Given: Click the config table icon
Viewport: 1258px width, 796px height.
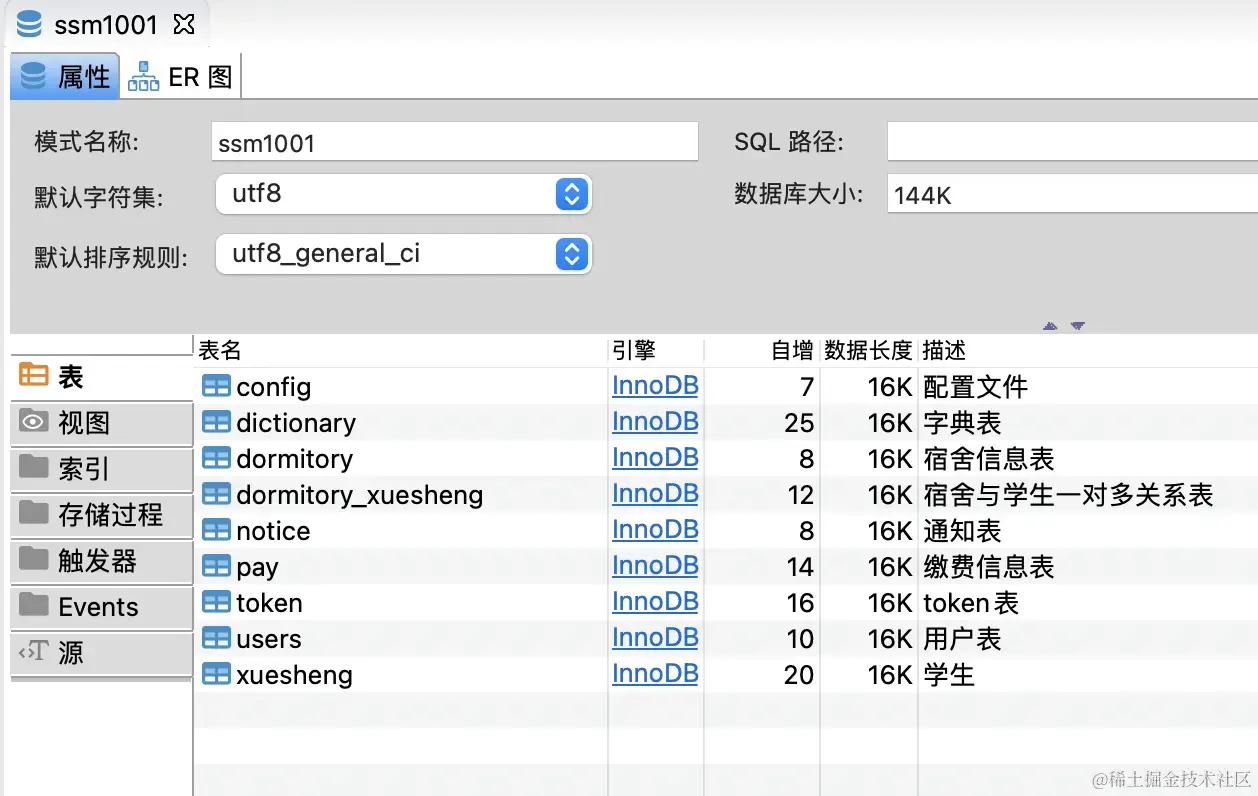Looking at the screenshot, I should [216, 387].
